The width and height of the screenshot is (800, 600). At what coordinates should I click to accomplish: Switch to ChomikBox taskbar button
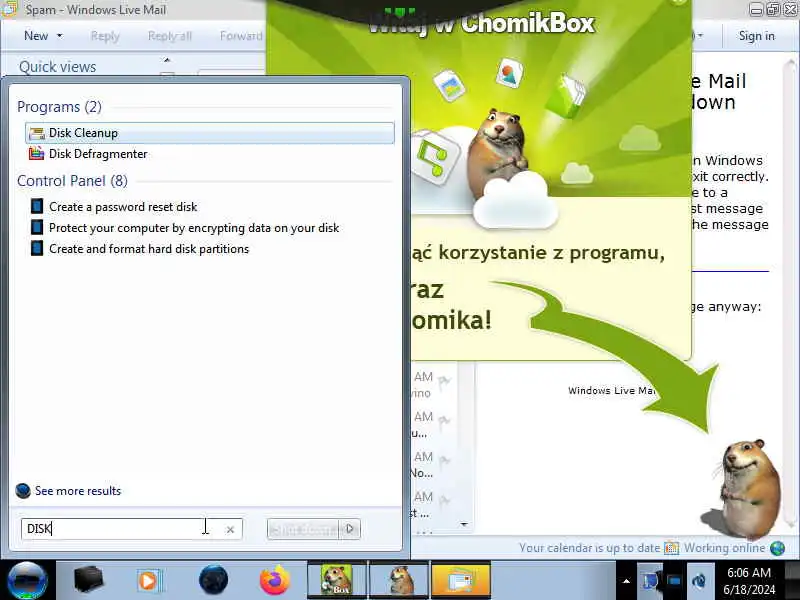point(337,580)
